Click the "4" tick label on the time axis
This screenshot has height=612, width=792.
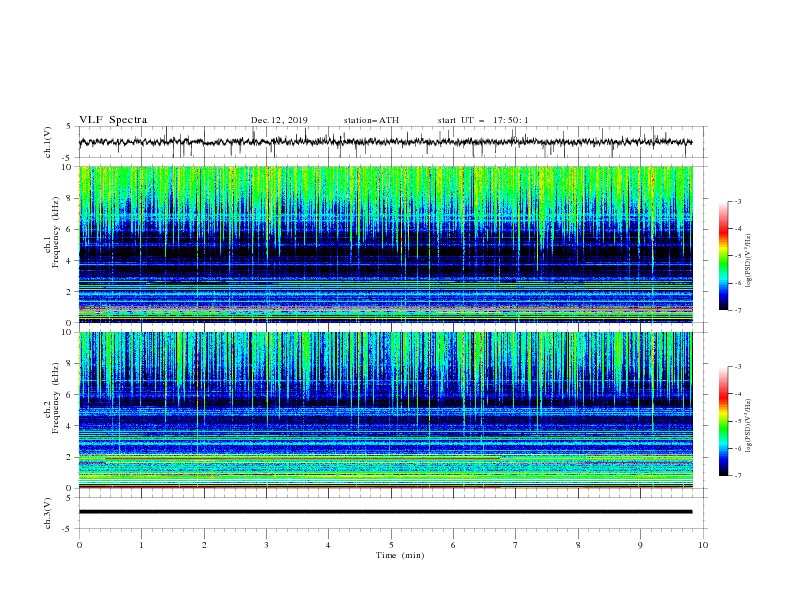[x=328, y=545]
